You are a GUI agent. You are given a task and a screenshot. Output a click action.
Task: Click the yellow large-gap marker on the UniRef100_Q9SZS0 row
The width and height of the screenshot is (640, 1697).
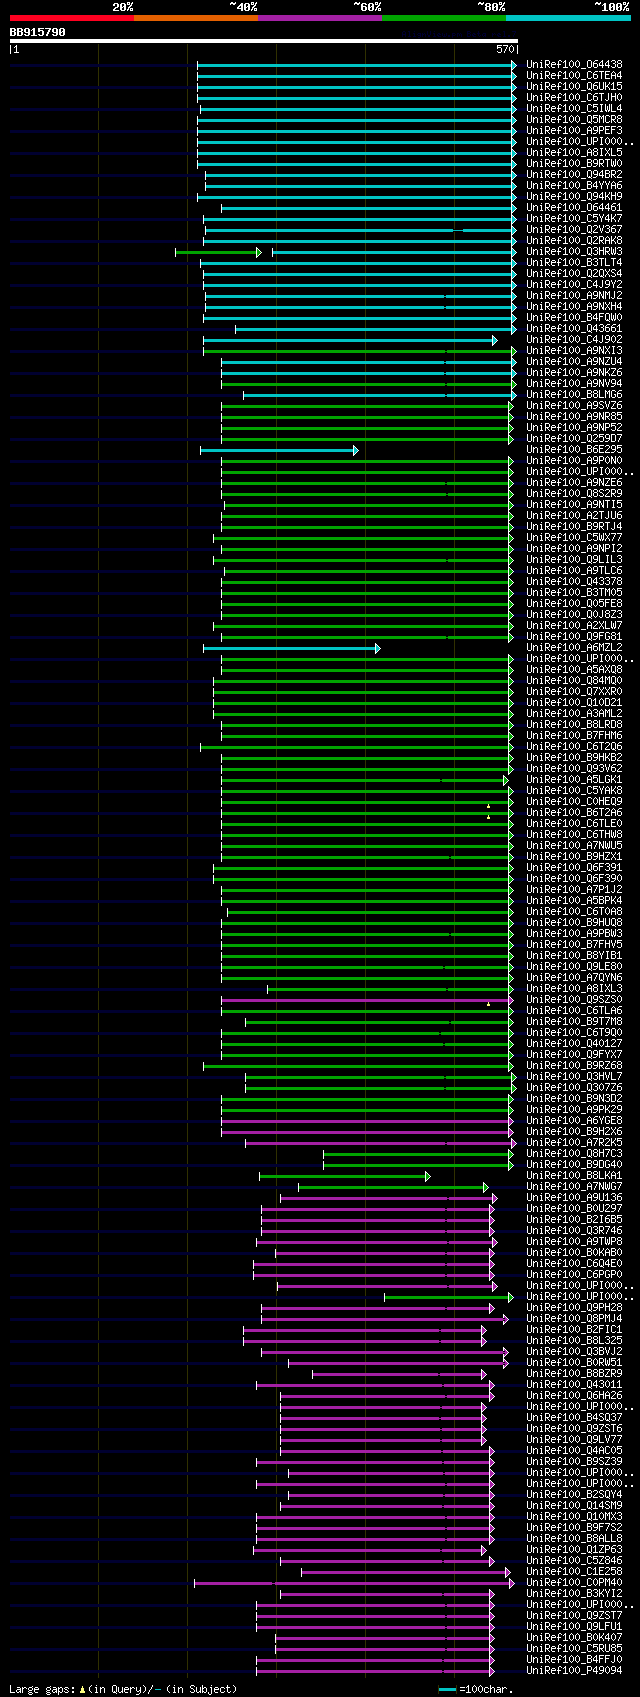(488, 1003)
